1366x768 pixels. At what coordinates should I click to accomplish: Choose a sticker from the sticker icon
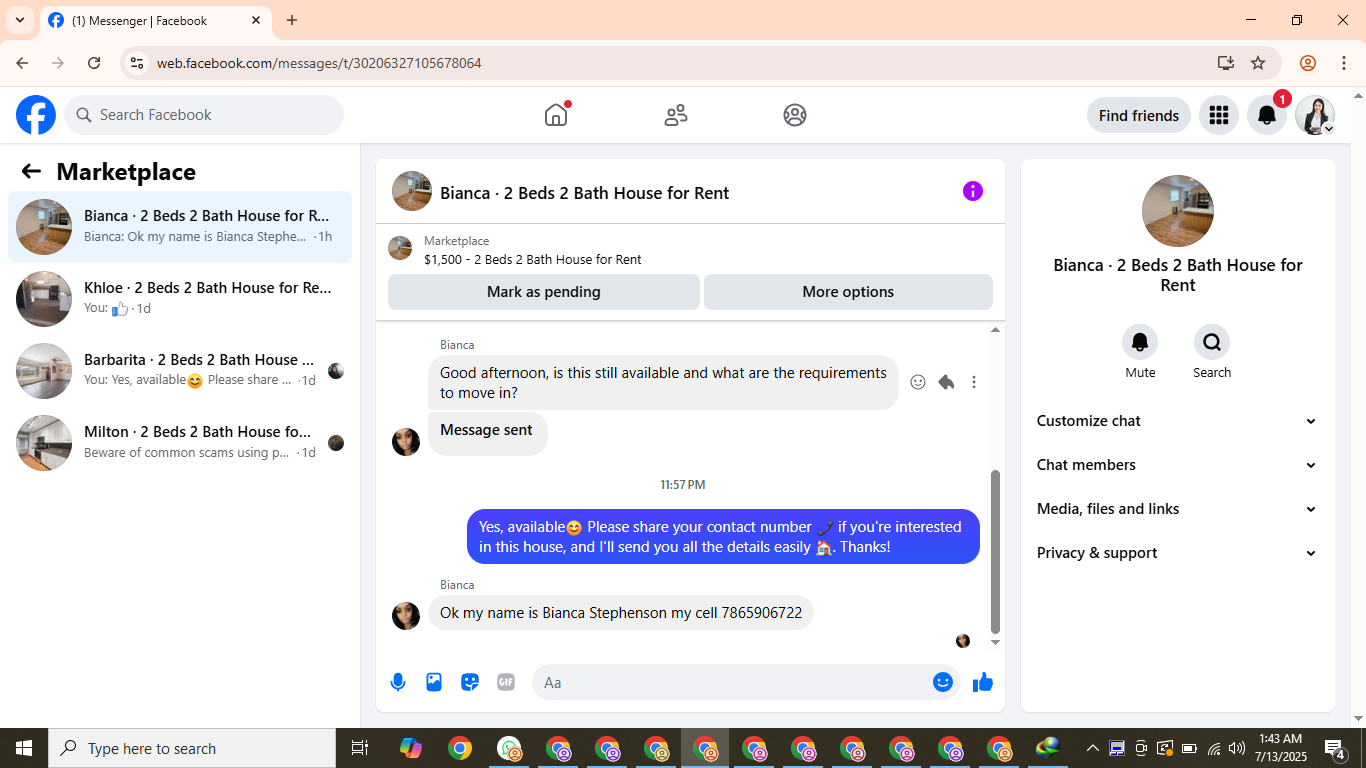(x=470, y=682)
